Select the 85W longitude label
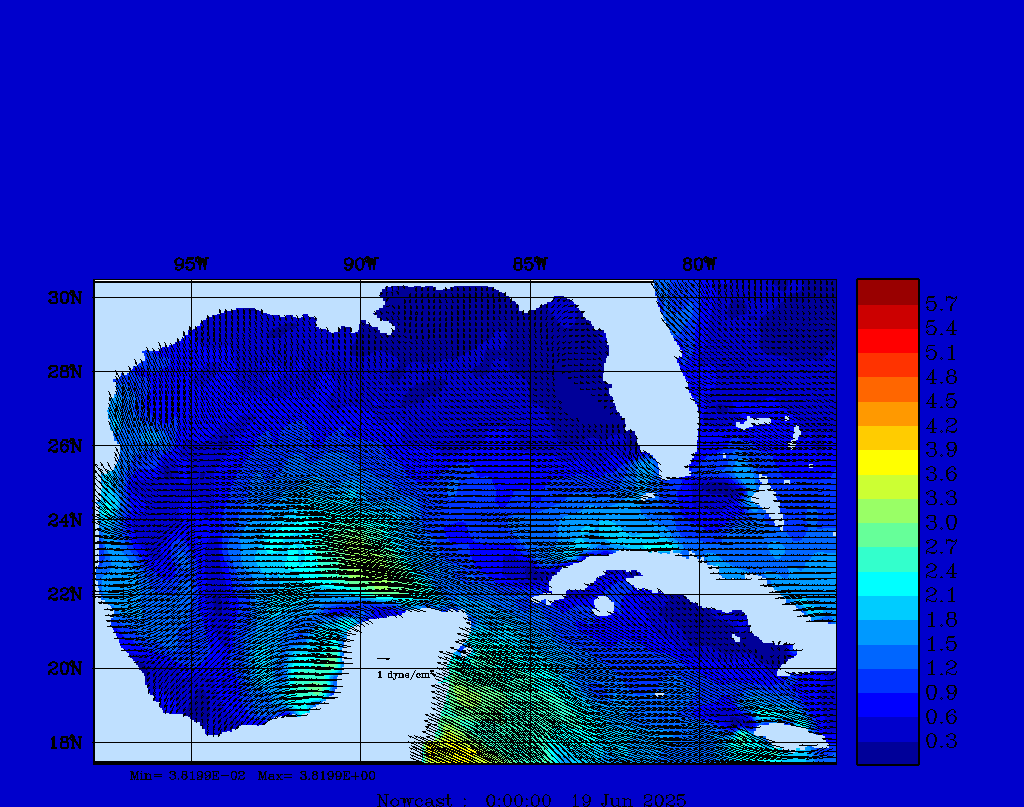 coord(529,265)
